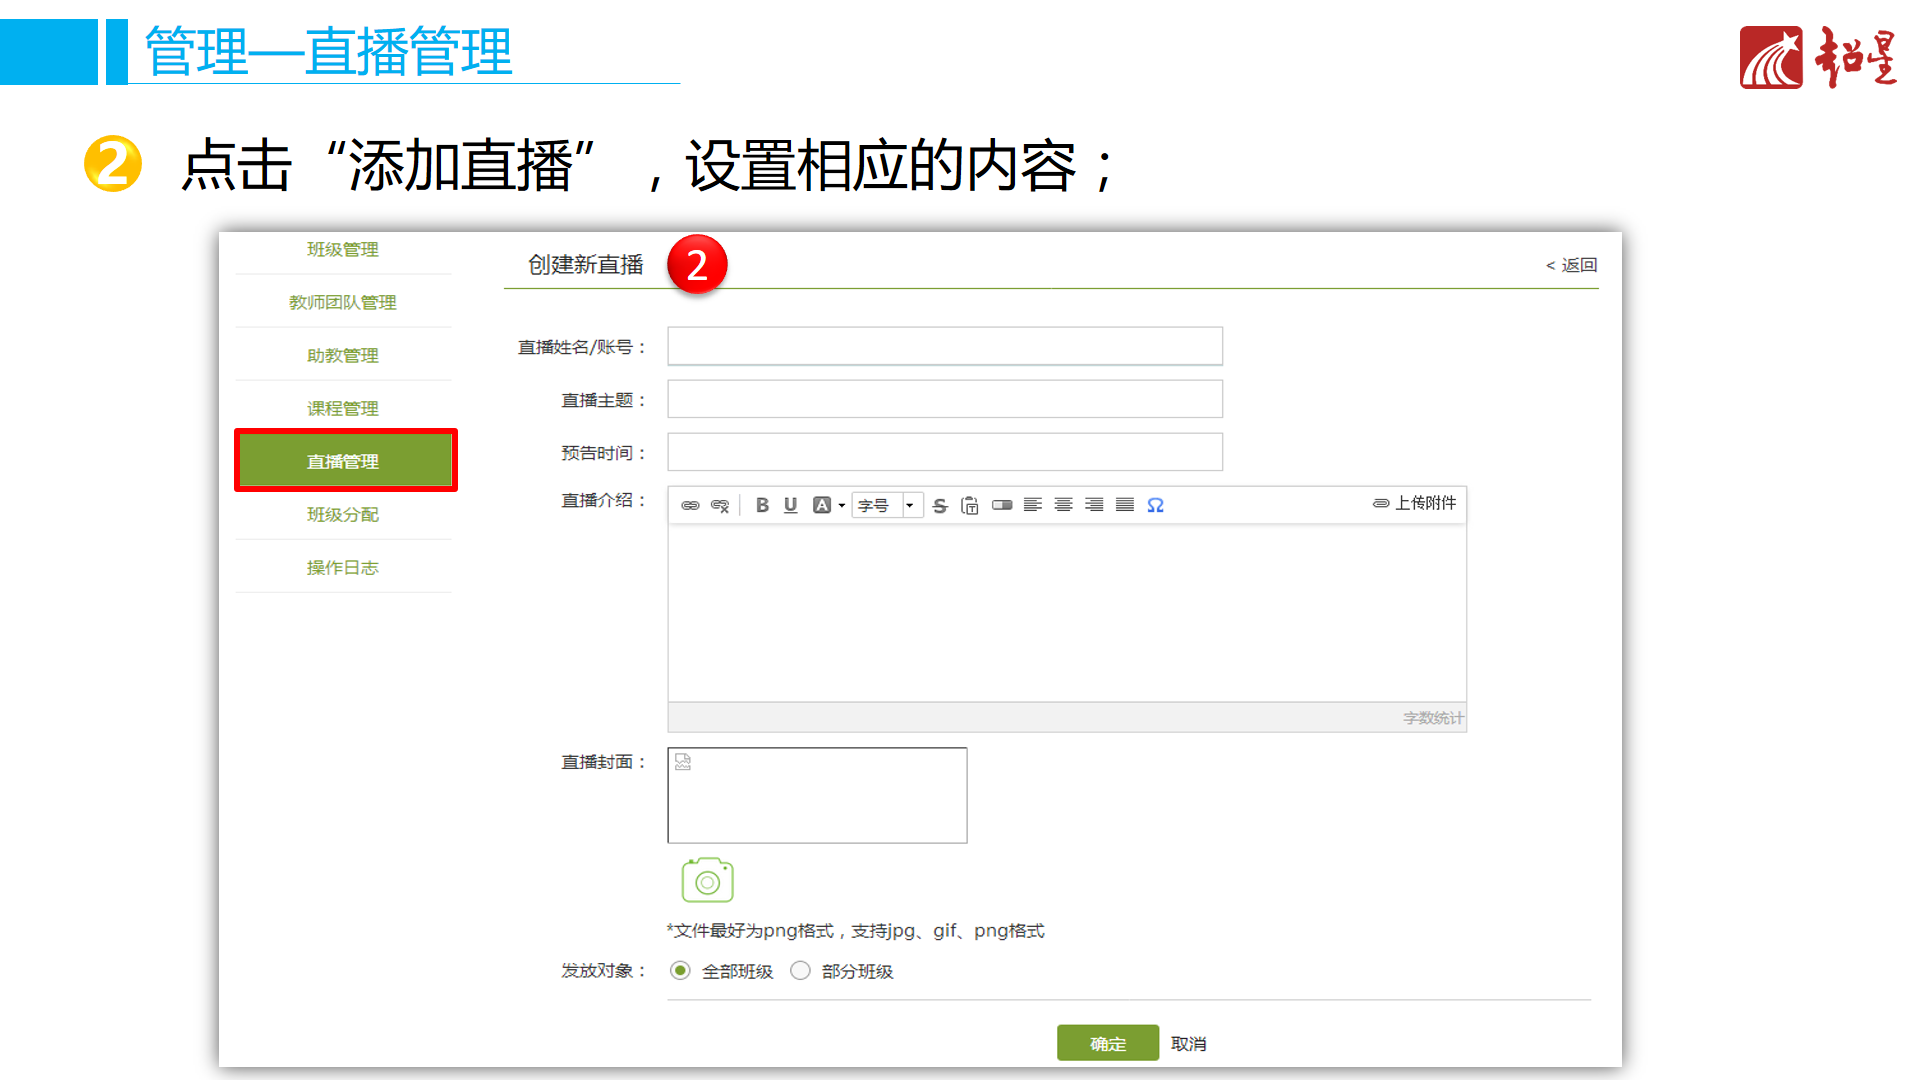Select the 部分班级 radio option
This screenshot has width=1920, height=1080.
click(x=800, y=970)
